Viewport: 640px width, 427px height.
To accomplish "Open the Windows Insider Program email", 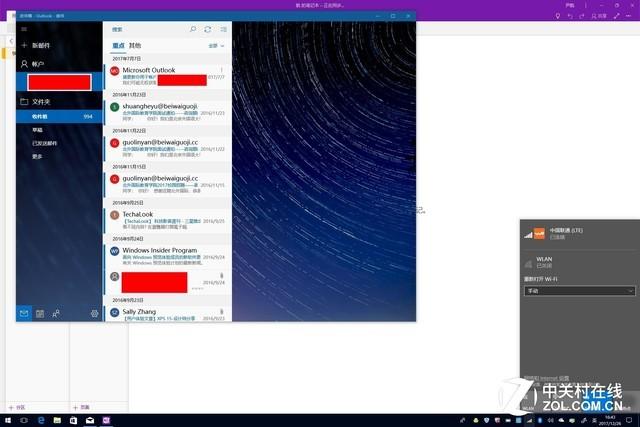I will click(168, 256).
